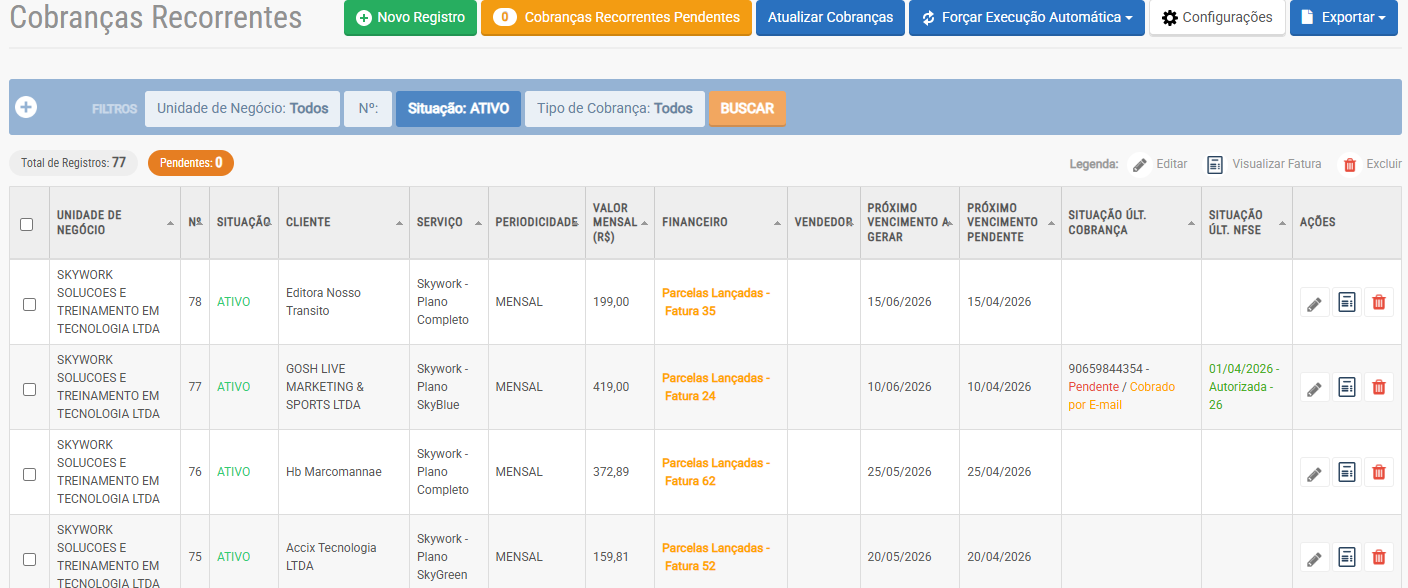The height and width of the screenshot is (588, 1408).
Task: Click the Cobranças Recorrentes Pendentes button
Action: pyautogui.click(x=616, y=17)
